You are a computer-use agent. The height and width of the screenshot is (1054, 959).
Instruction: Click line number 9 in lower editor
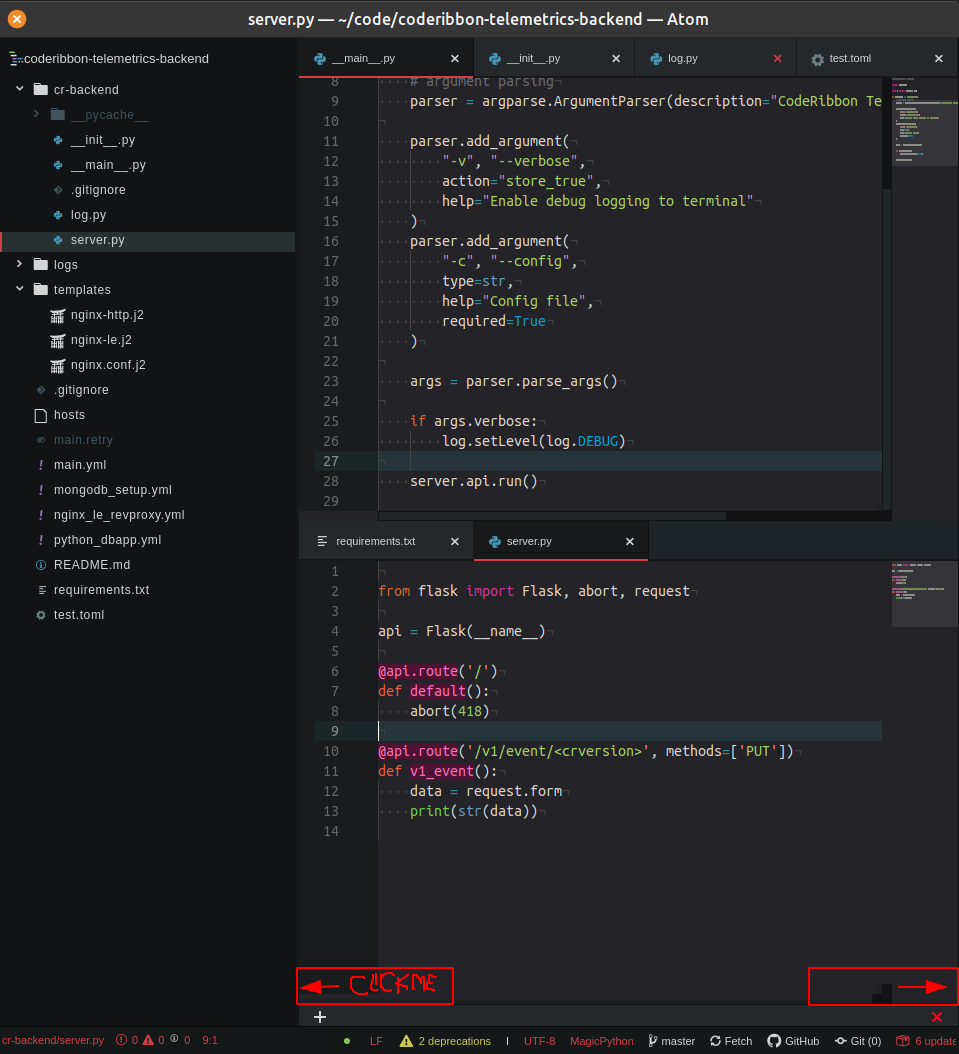[x=335, y=731]
